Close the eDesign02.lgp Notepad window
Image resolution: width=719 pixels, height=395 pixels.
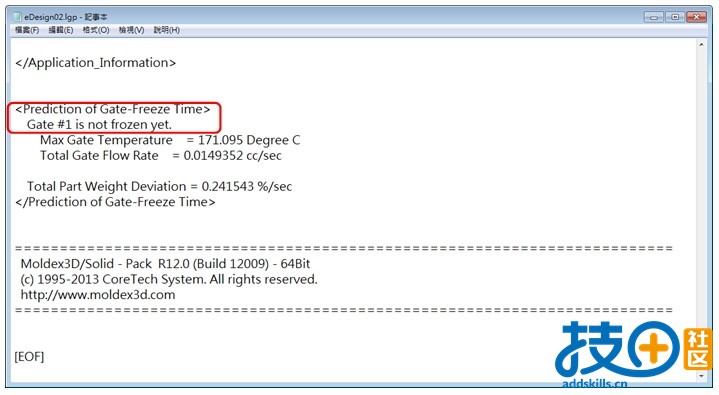[697, 17]
